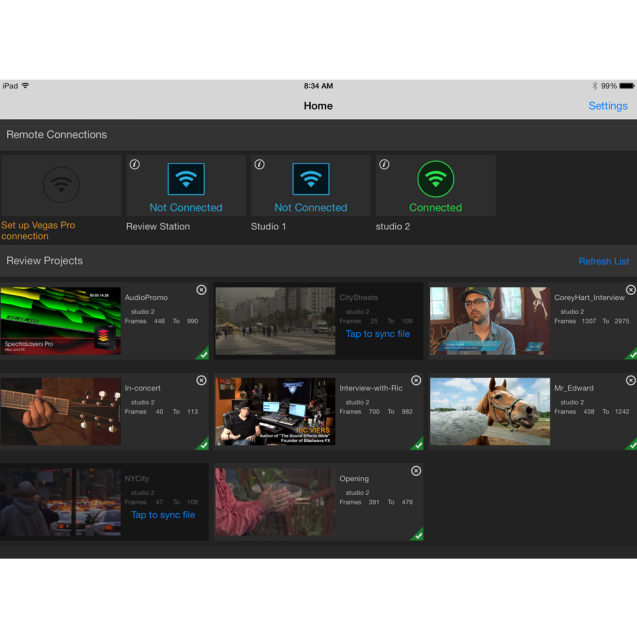Image resolution: width=637 pixels, height=637 pixels.
Task: Select the Studio 1 Wi-Fi connection icon
Action: point(310,180)
